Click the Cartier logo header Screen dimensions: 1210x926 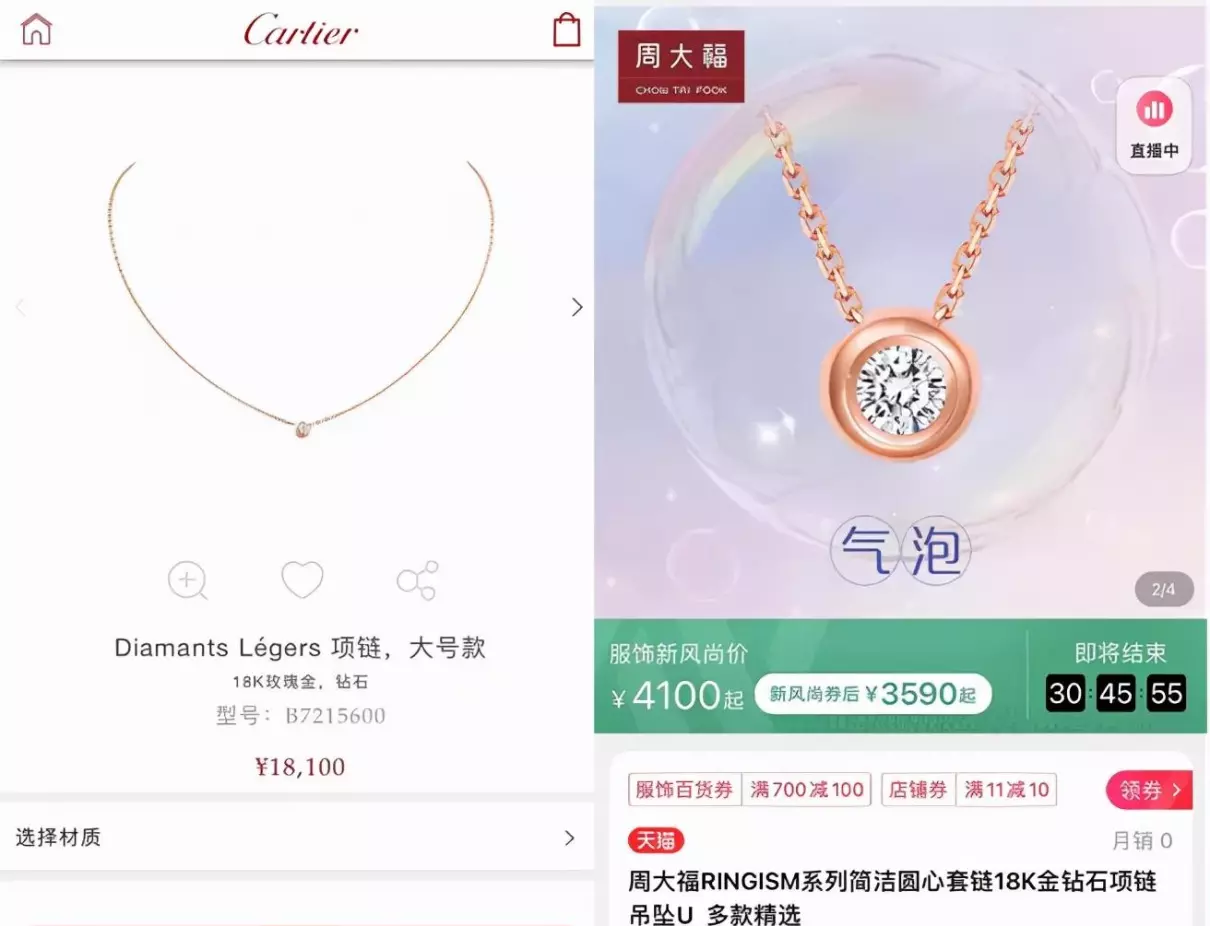click(x=301, y=30)
